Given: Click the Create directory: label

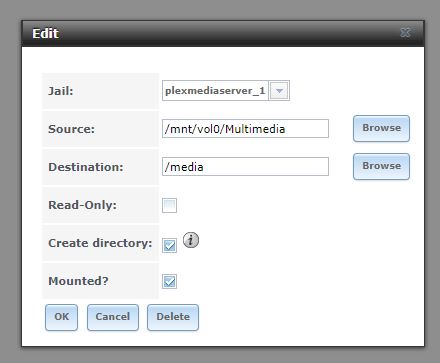Looking at the screenshot, I should click(x=100, y=243).
